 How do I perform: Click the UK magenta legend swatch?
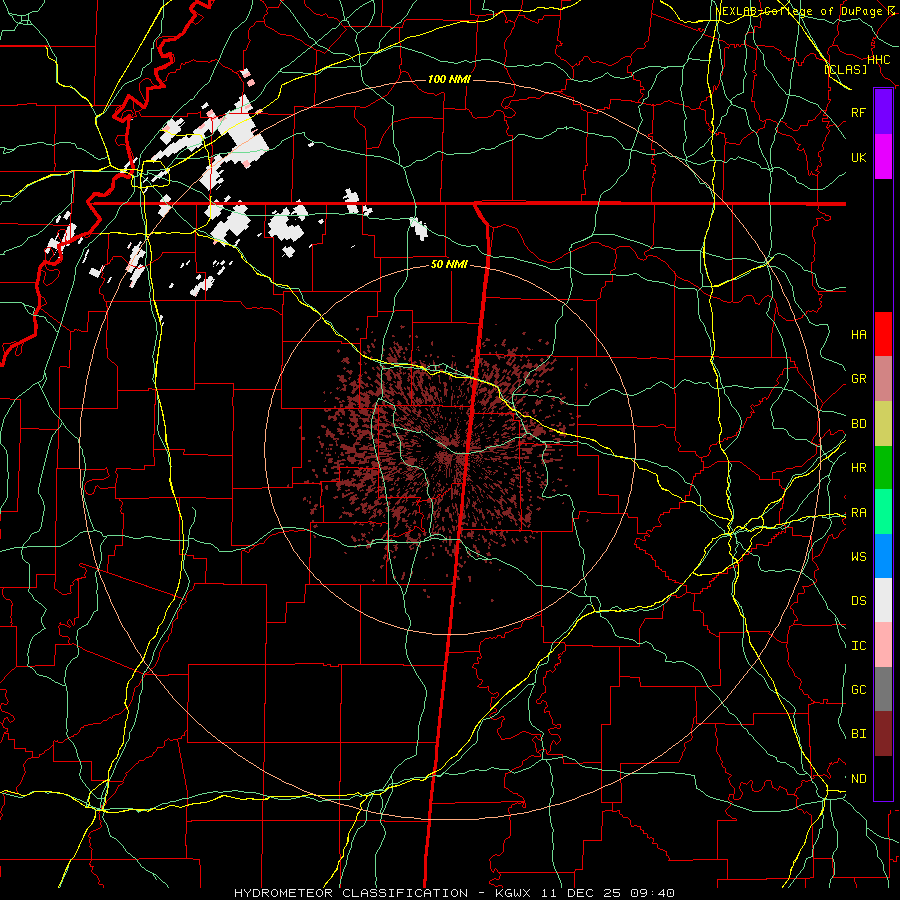pyautogui.click(x=883, y=157)
